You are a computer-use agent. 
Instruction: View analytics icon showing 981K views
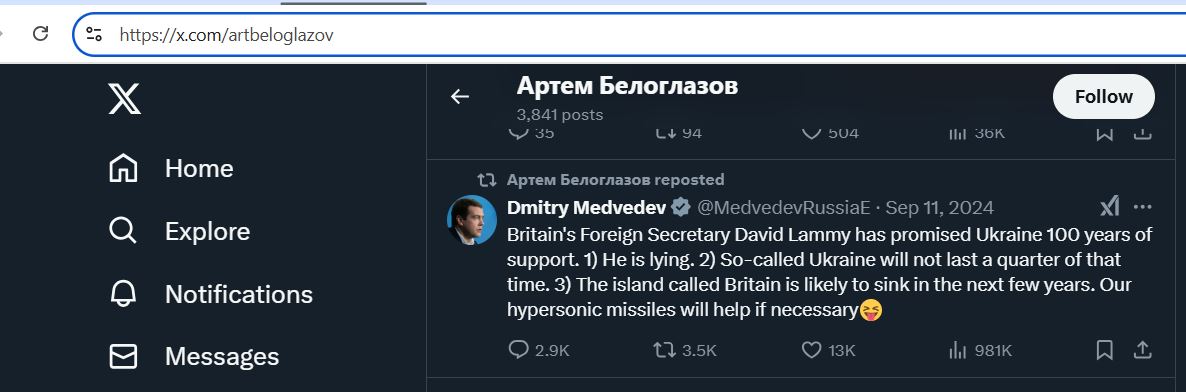[958, 350]
